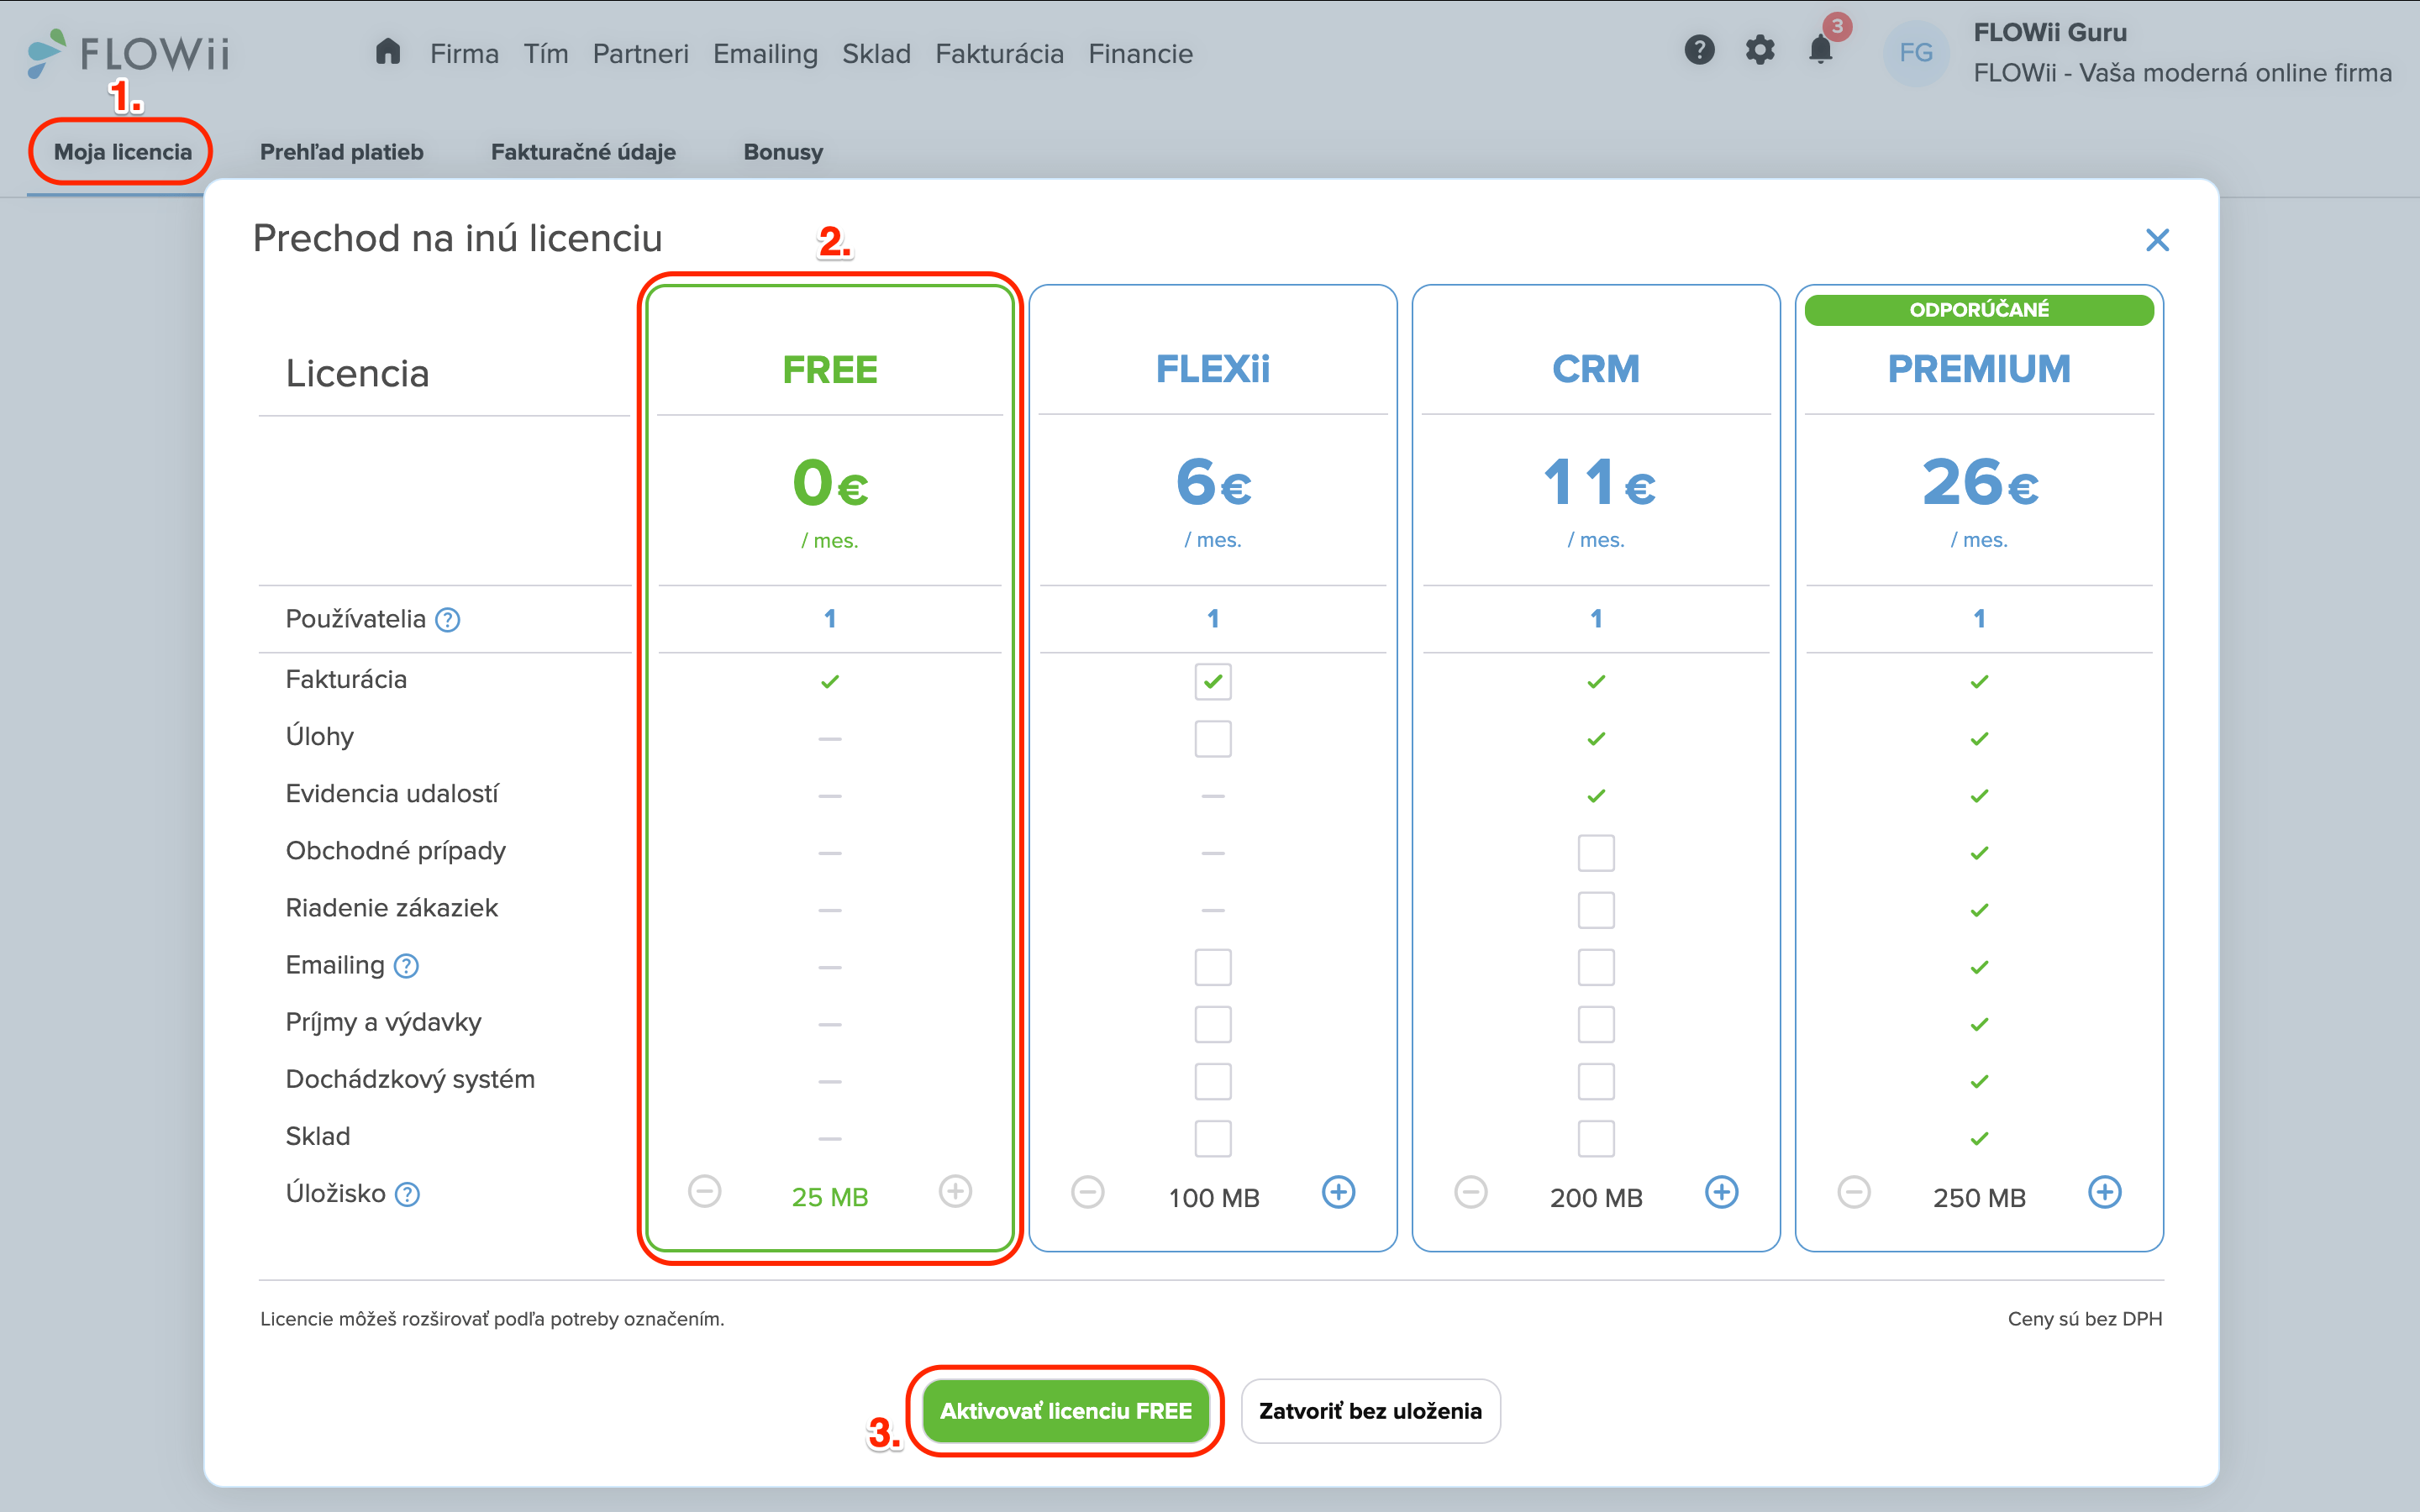The height and width of the screenshot is (1512, 2420).
Task: Switch to Bonusy tab
Action: coord(783,152)
